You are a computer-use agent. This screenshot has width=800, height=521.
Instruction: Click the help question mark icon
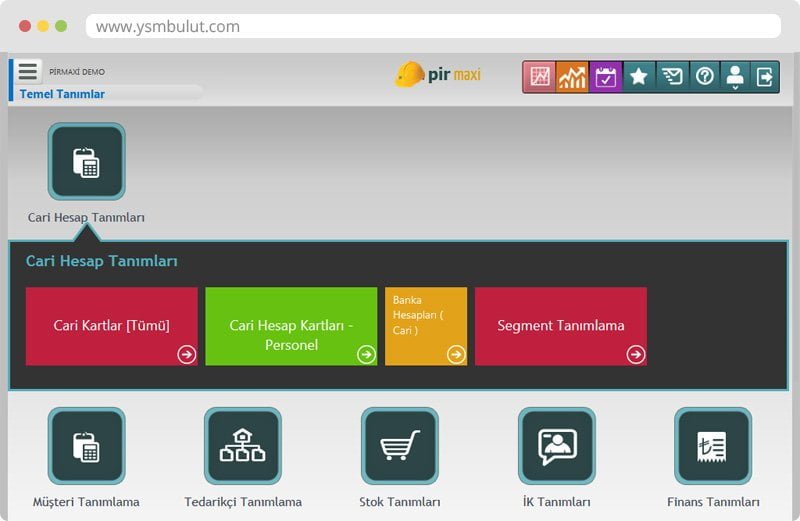704,77
